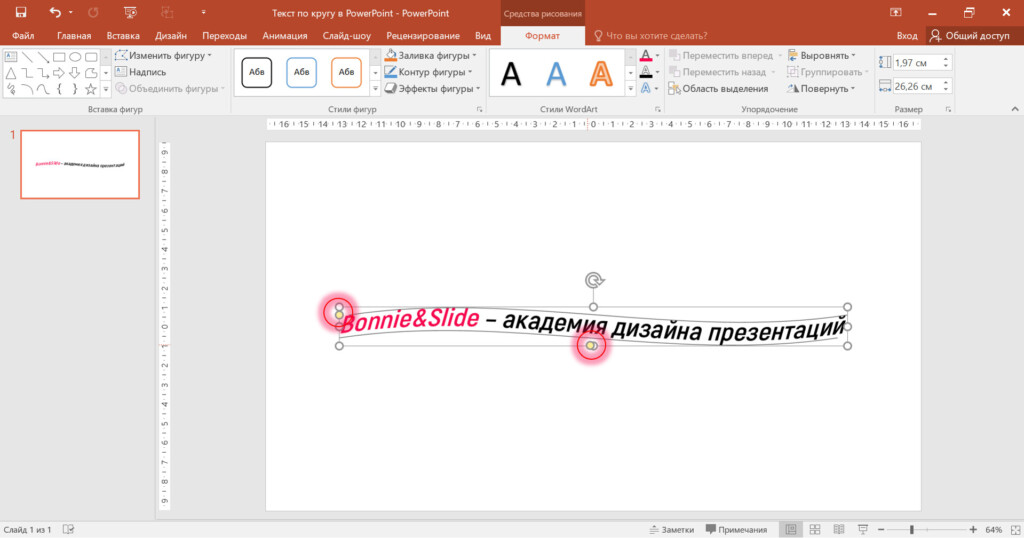The image size is (1024, 538).
Task: Open the Заливка фигуры fill dropdown
Action: tap(430, 55)
